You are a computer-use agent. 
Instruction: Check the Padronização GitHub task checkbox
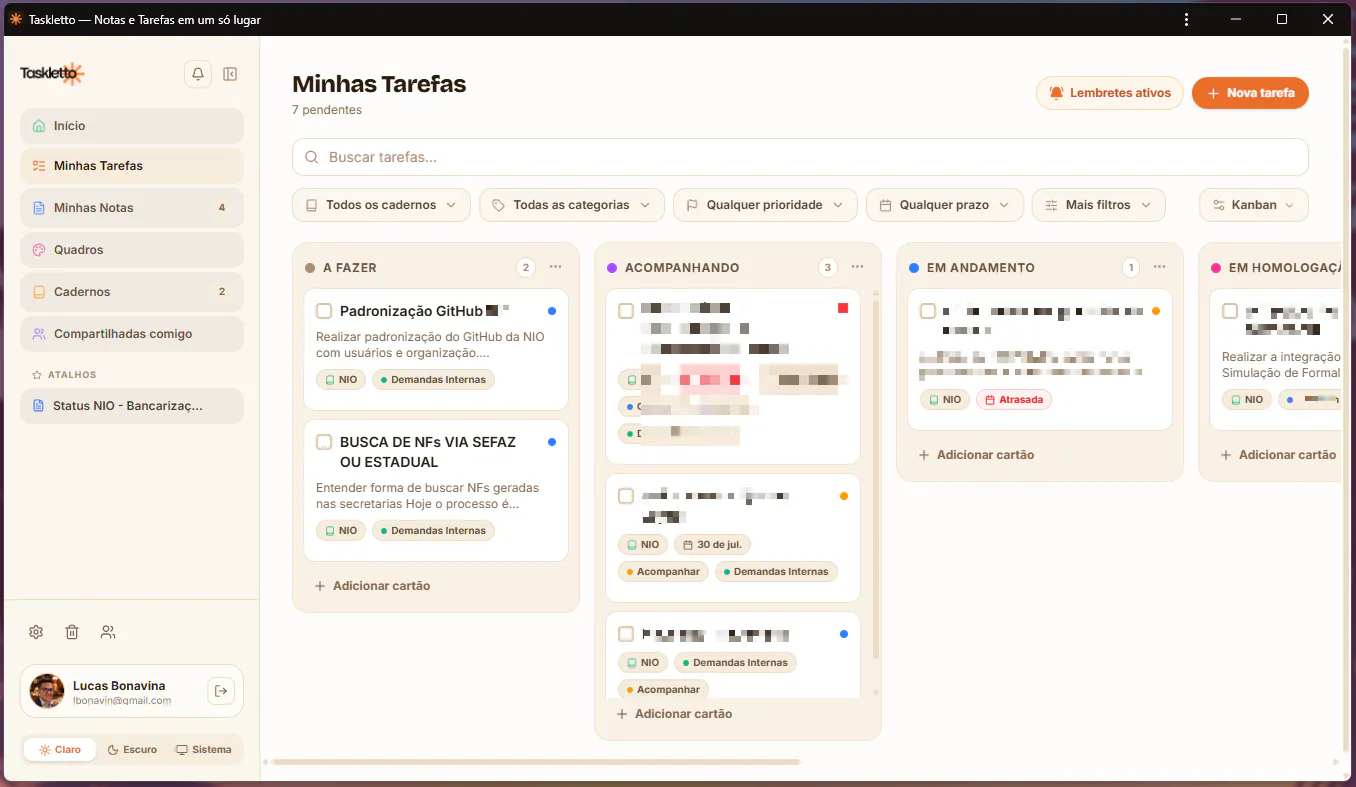[324, 311]
